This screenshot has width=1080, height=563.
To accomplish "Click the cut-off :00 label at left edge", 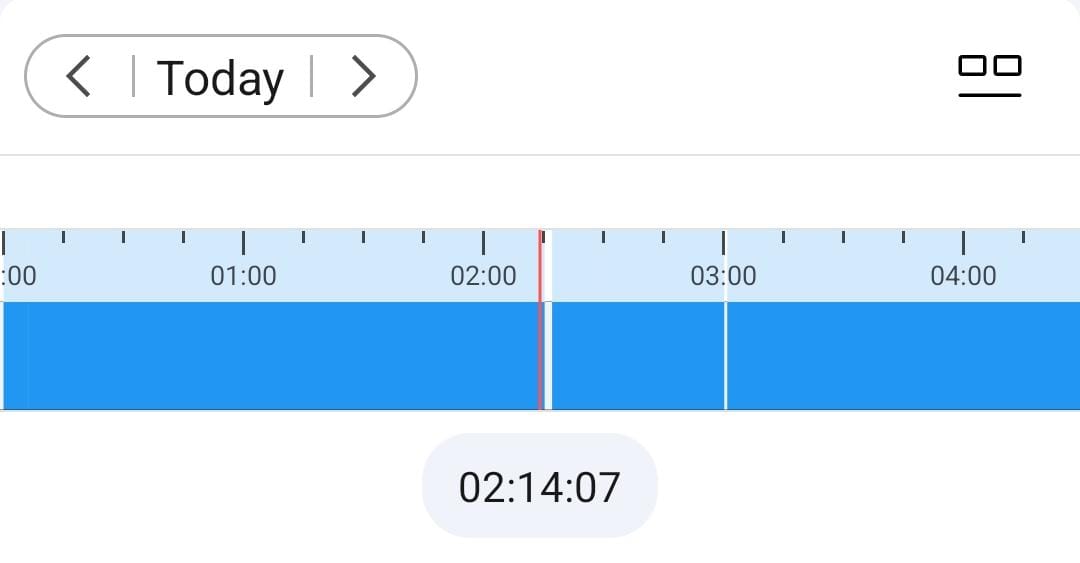I will [x=18, y=276].
